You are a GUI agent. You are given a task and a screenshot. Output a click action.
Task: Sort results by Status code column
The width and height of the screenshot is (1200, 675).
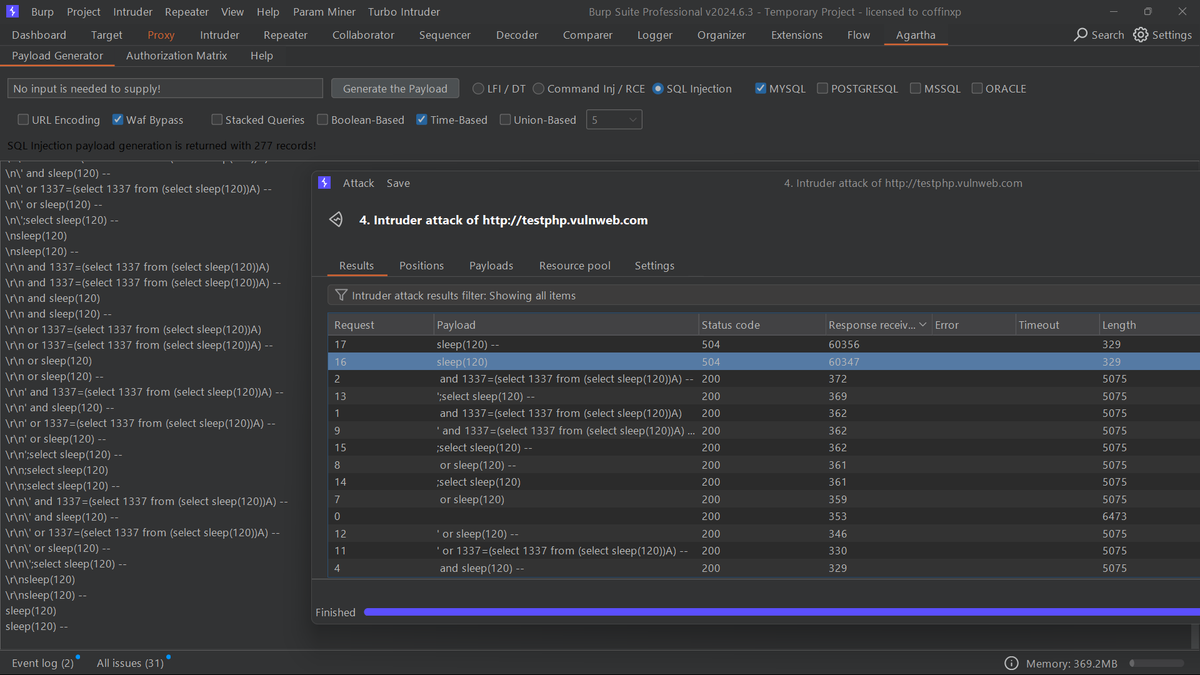tap(761, 325)
